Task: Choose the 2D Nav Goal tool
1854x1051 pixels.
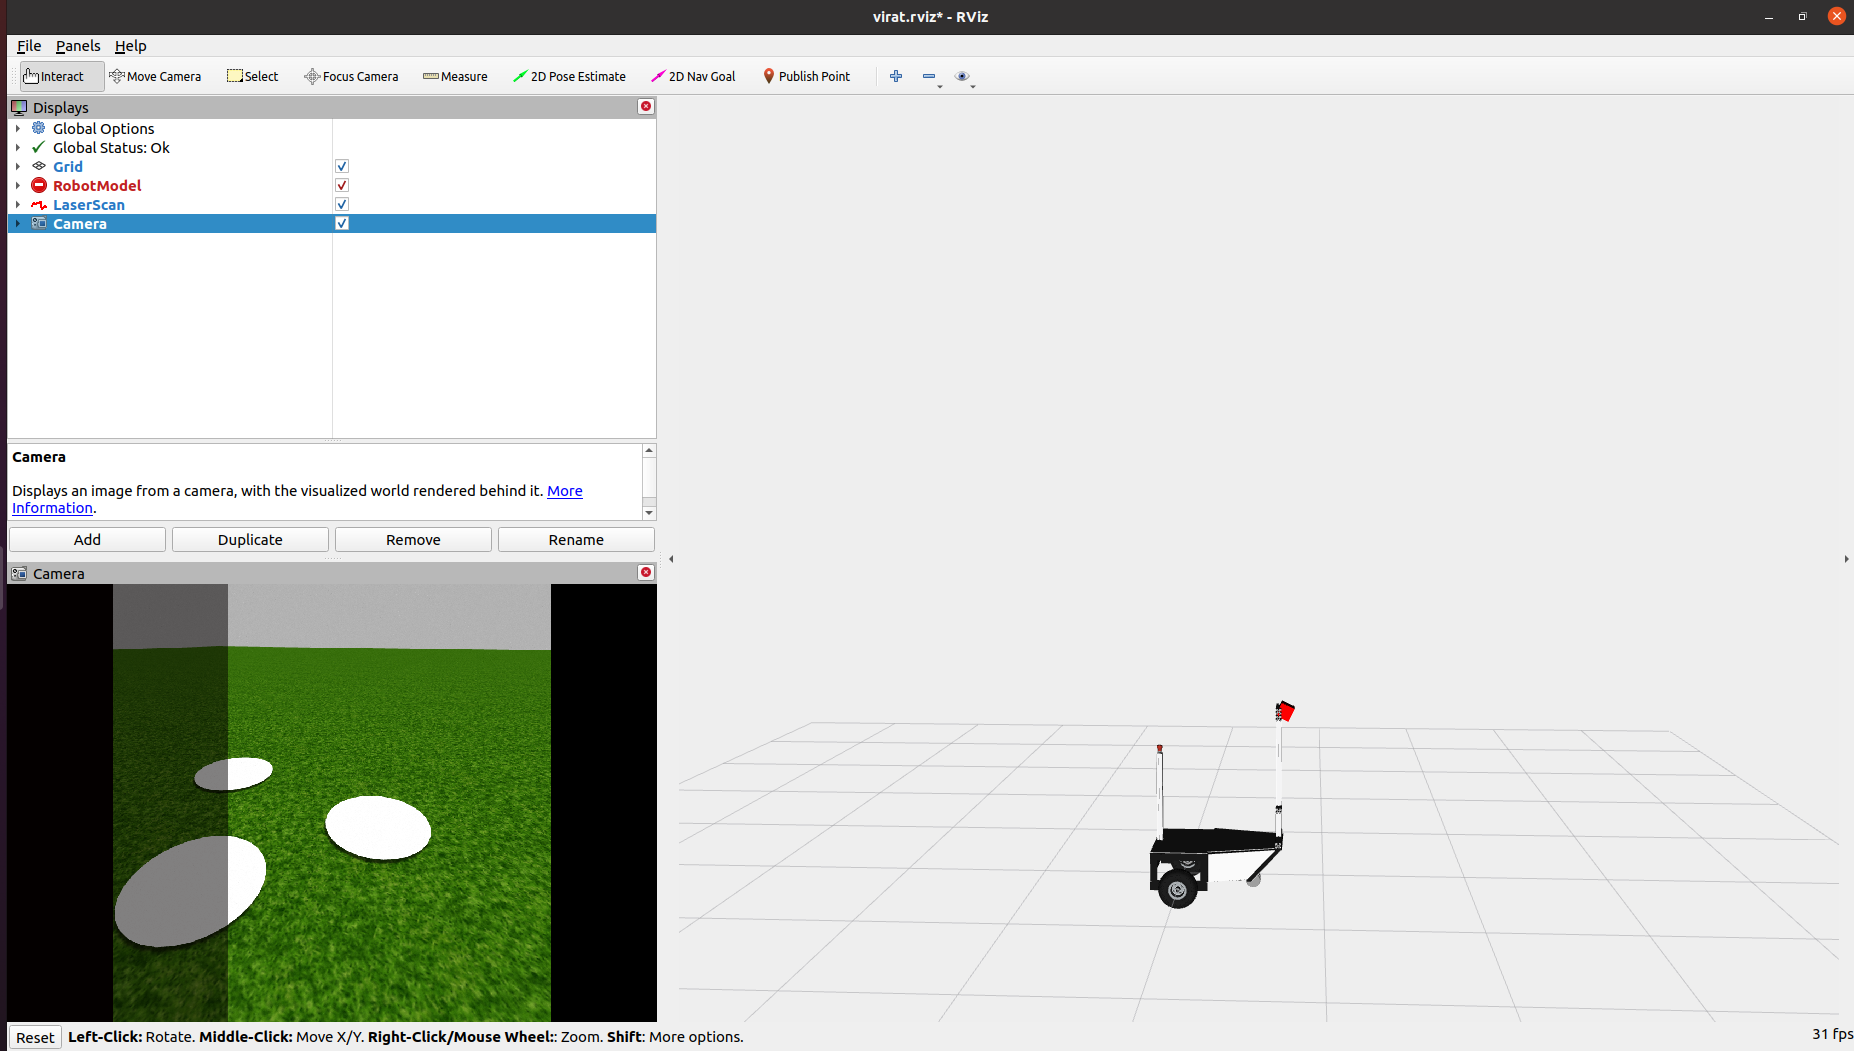Action: 693,76
